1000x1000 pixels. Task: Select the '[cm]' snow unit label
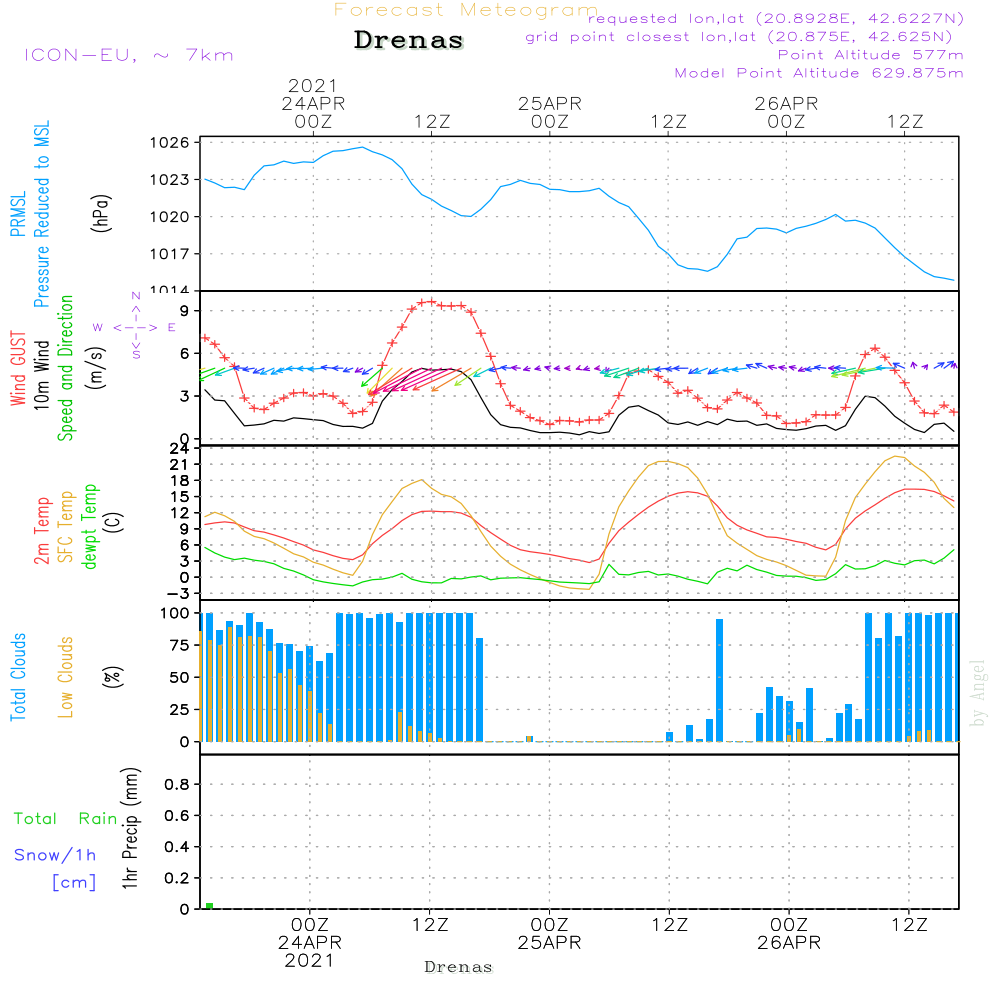point(74,882)
